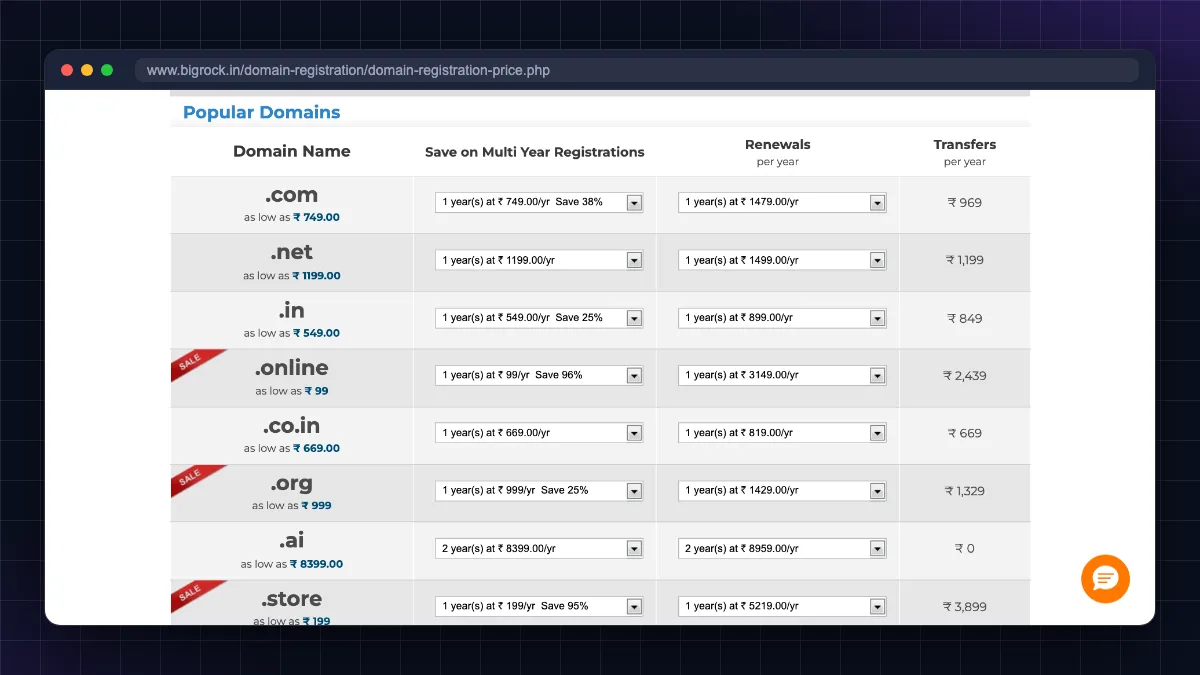Open .com registration years dropdown
This screenshot has width=1200, height=675.
pos(539,202)
